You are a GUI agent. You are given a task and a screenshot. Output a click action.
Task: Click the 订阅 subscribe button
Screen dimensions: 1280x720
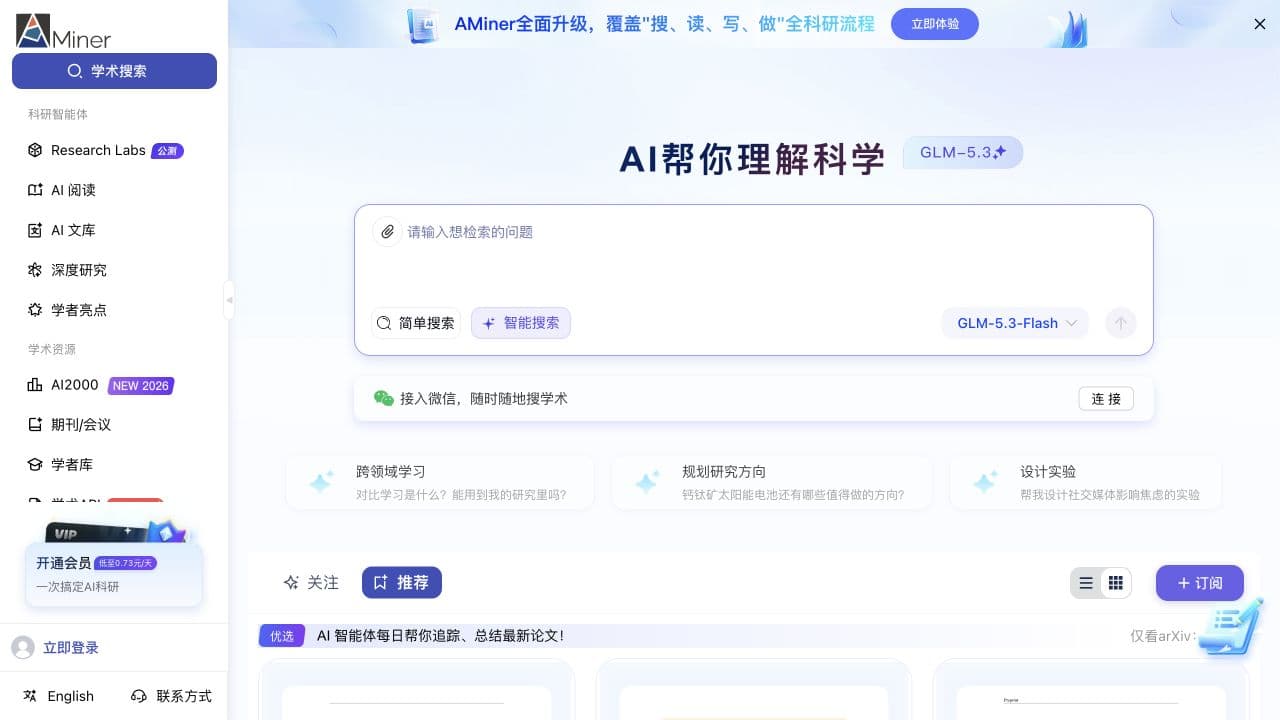tap(1200, 583)
